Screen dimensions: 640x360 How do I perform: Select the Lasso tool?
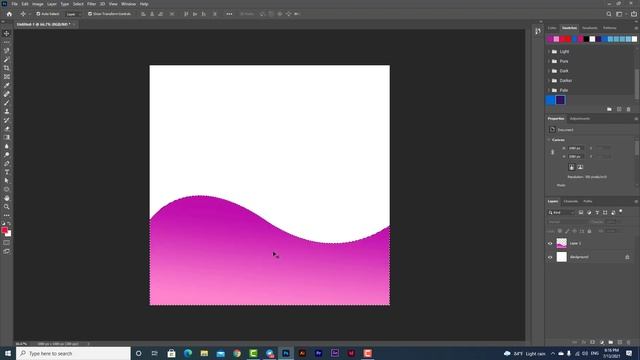(7, 51)
